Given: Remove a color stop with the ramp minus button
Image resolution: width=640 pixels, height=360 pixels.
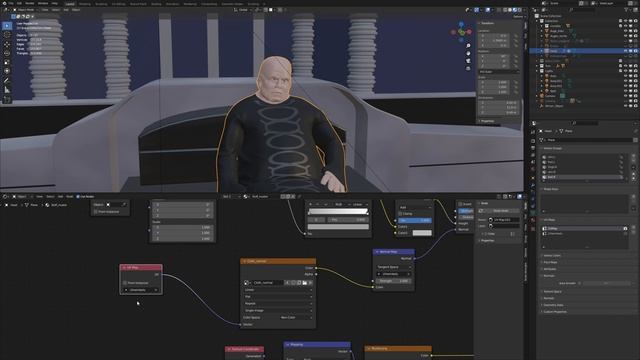Looking at the screenshot, I should pyautogui.click(x=318, y=204).
